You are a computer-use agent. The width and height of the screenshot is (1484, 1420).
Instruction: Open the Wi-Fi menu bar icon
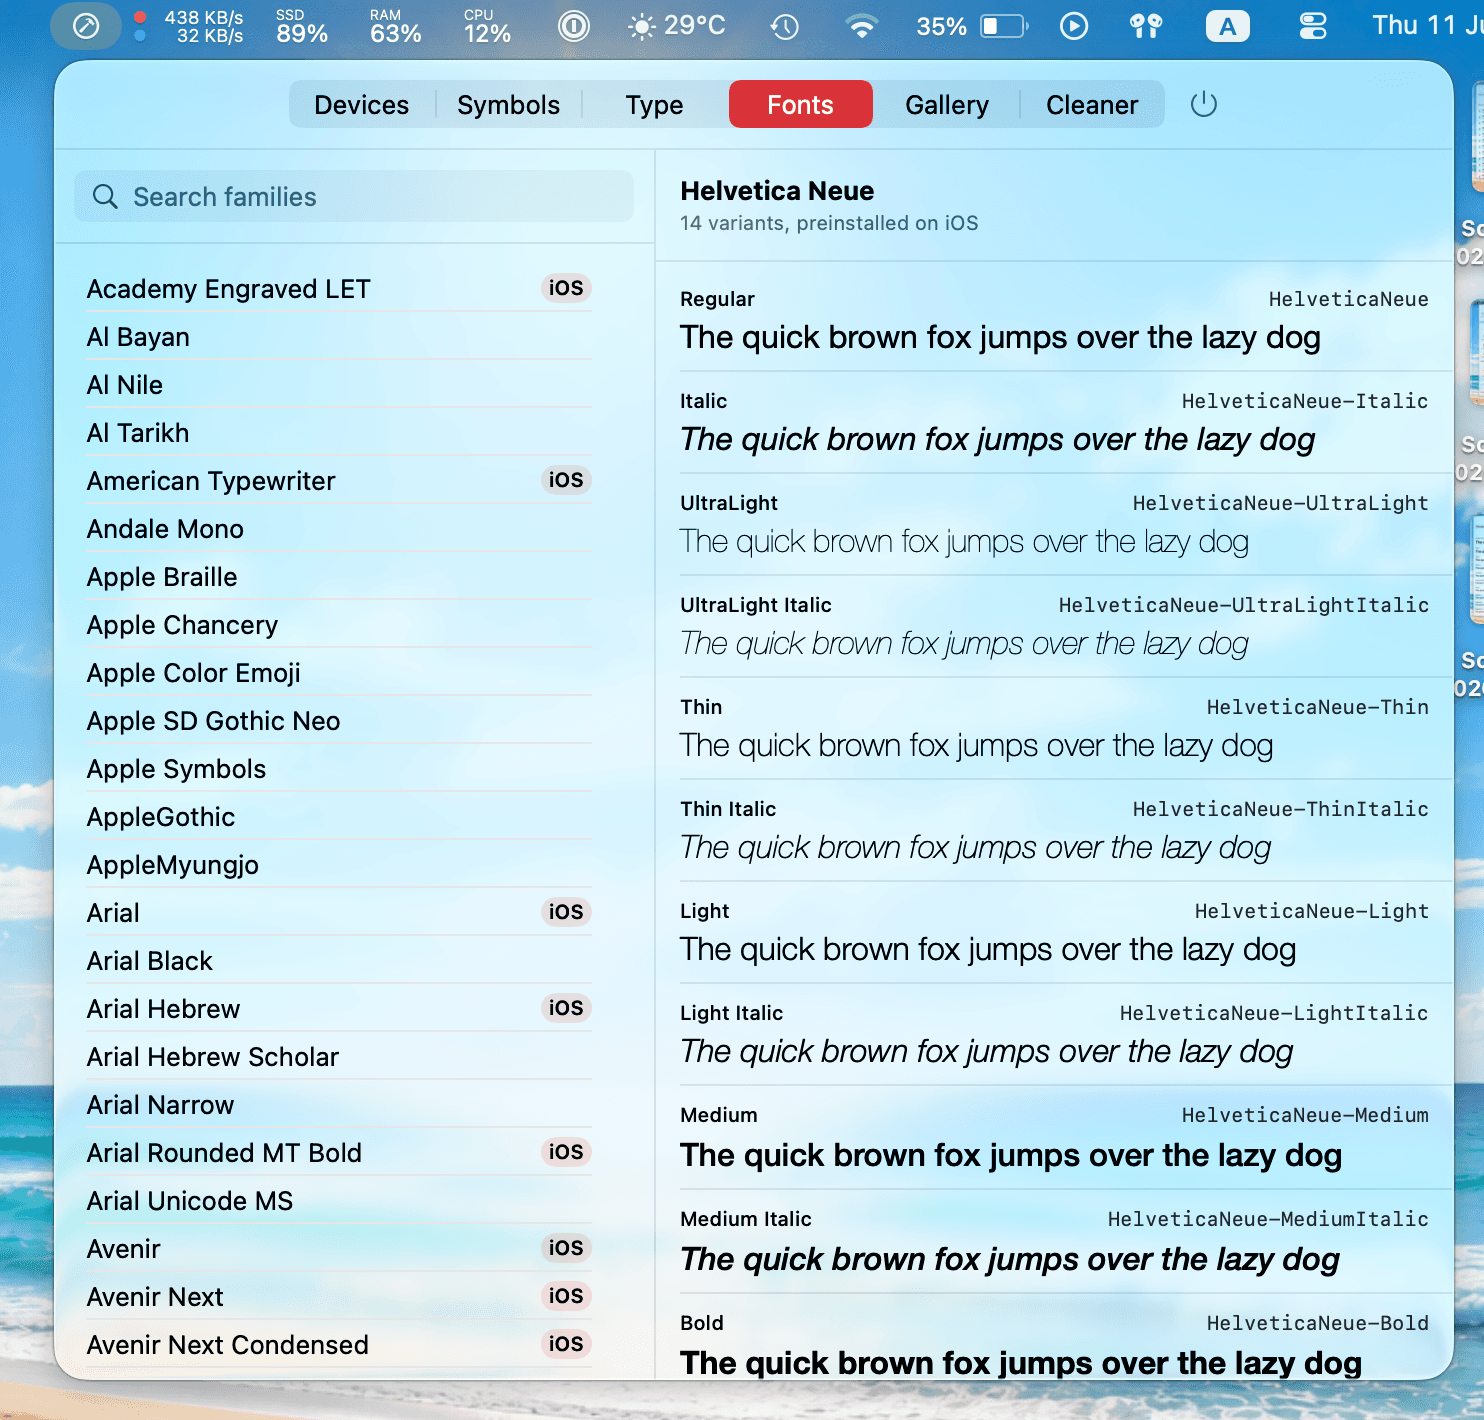[861, 26]
